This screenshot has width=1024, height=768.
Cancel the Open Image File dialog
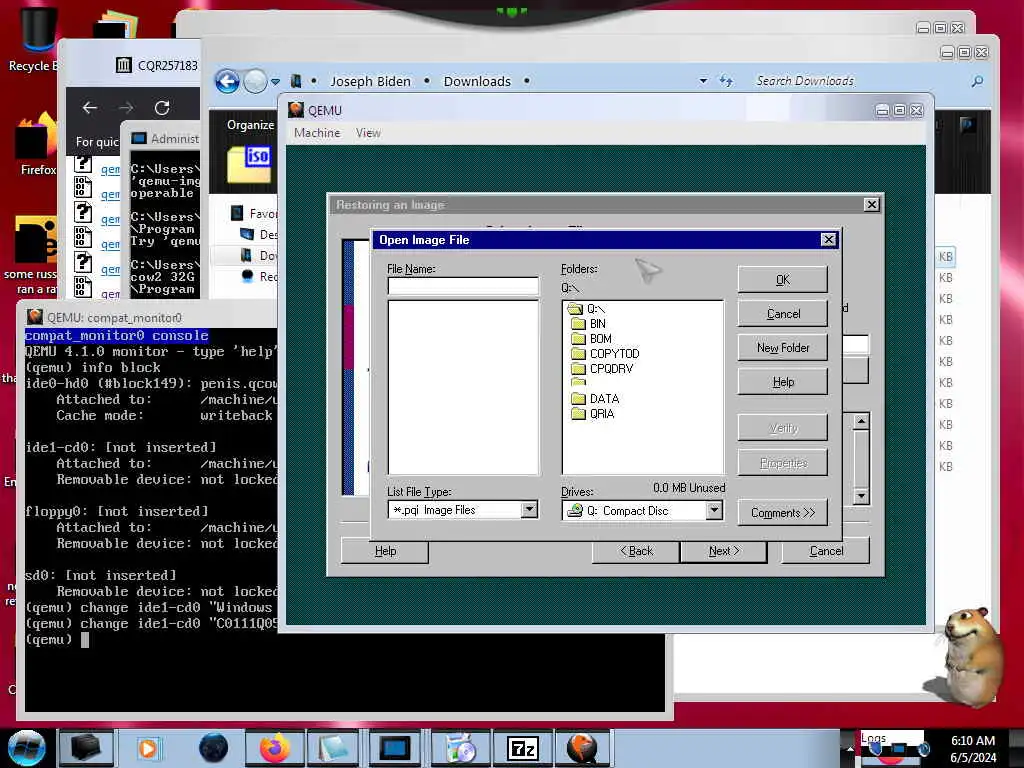point(782,313)
